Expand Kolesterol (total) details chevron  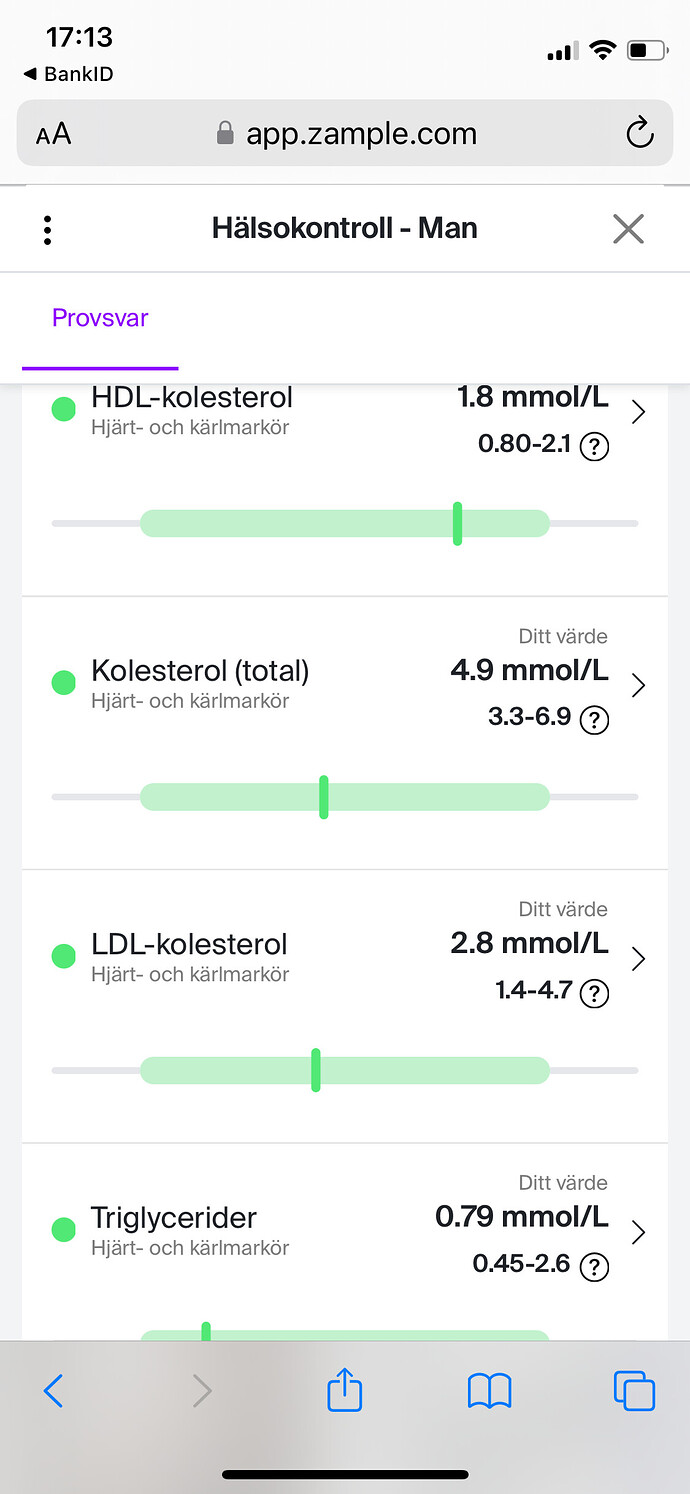pyautogui.click(x=639, y=685)
